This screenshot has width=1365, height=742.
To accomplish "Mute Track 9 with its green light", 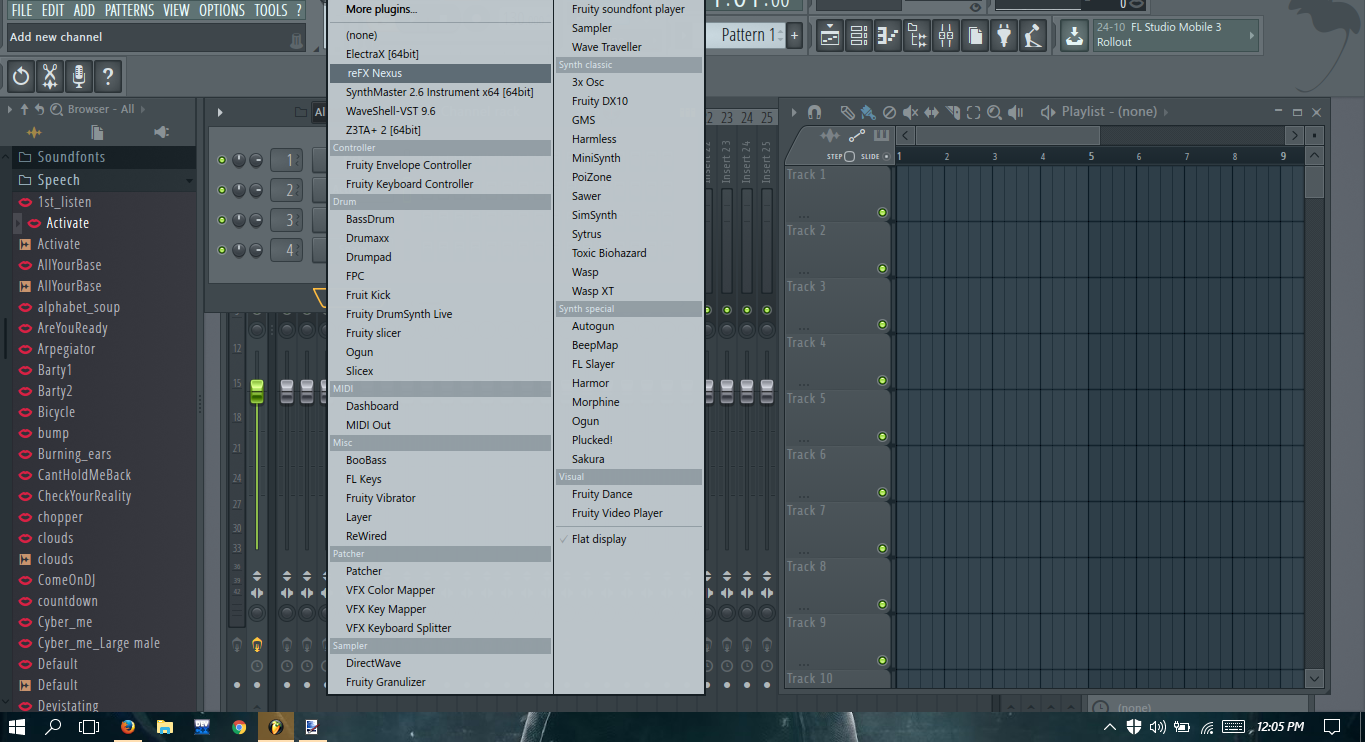I will tap(882, 660).
